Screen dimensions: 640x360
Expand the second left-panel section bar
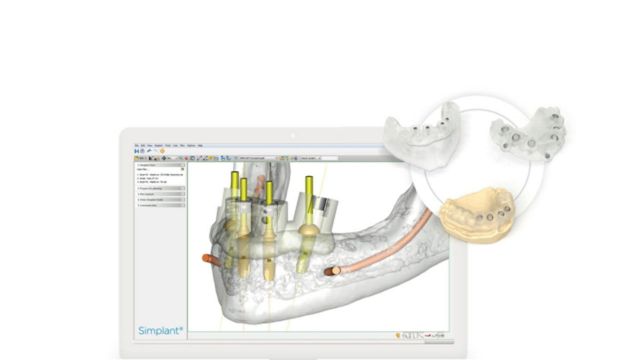pyautogui.click(x=161, y=189)
